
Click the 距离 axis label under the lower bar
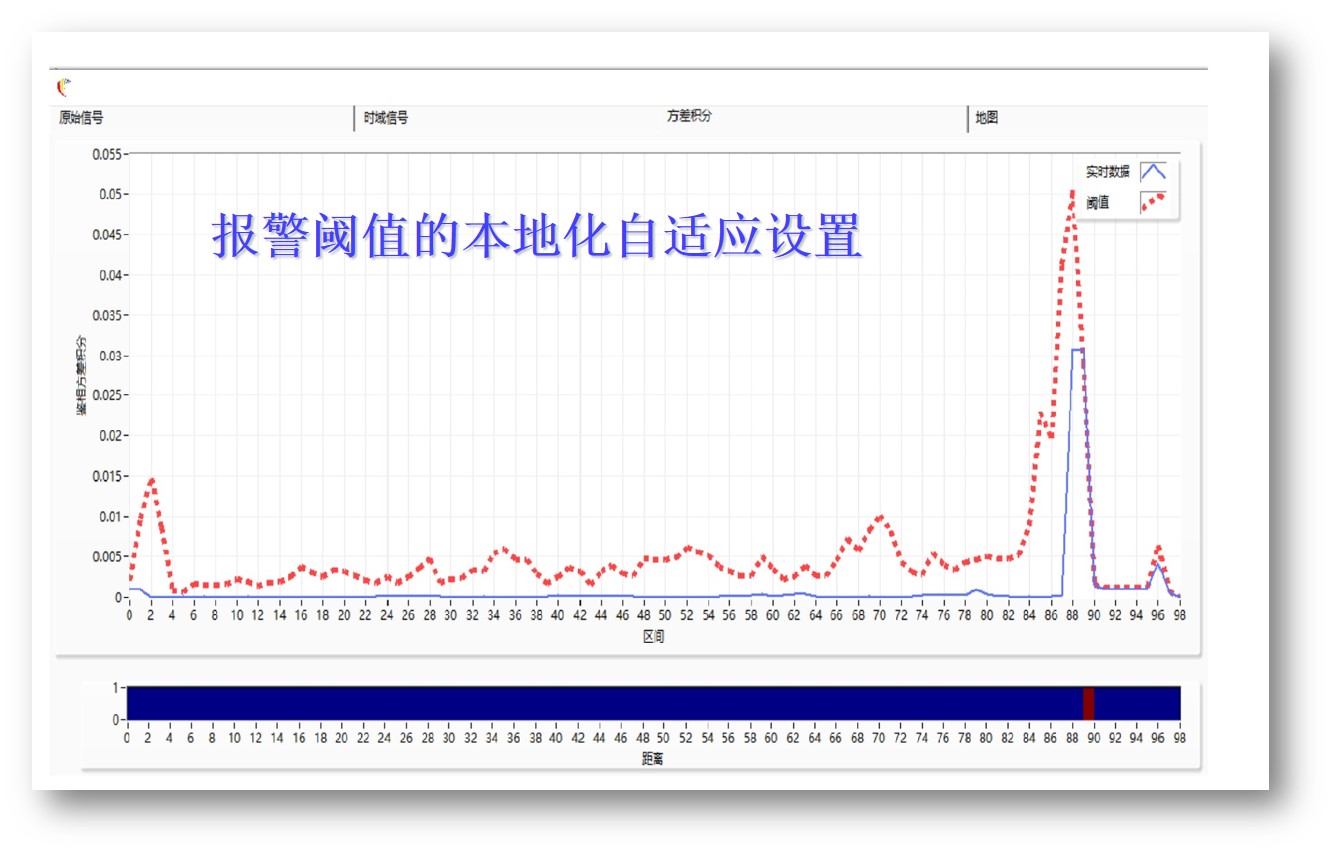tap(653, 759)
